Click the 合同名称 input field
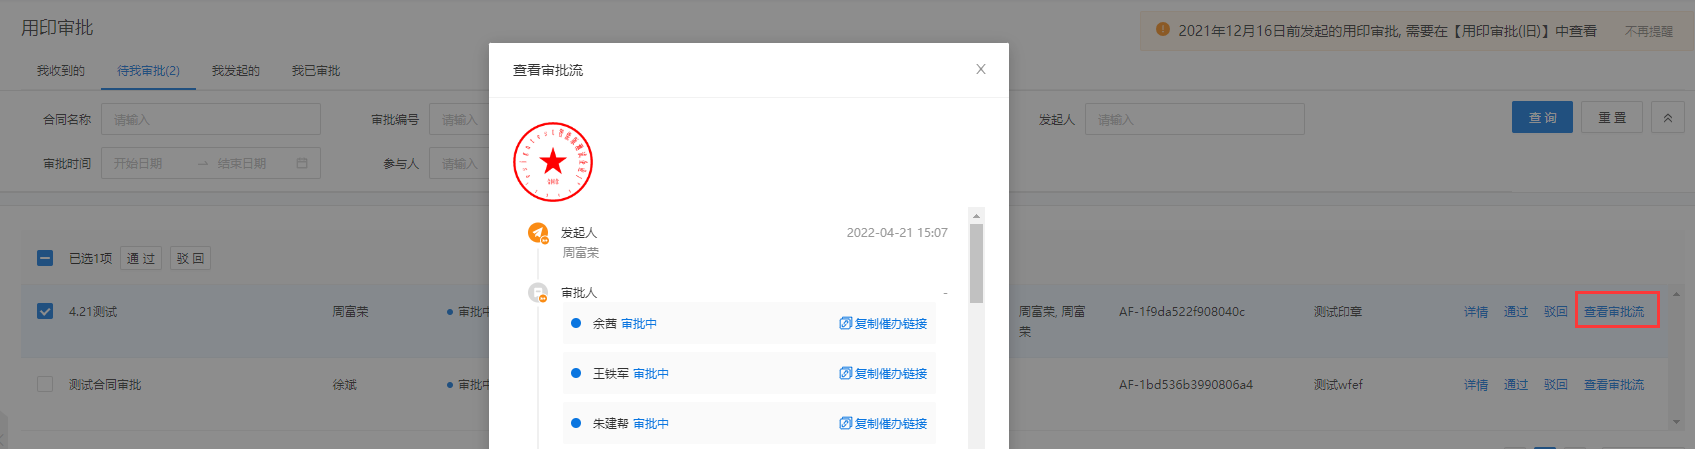This screenshot has width=1695, height=449. coord(211,119)
